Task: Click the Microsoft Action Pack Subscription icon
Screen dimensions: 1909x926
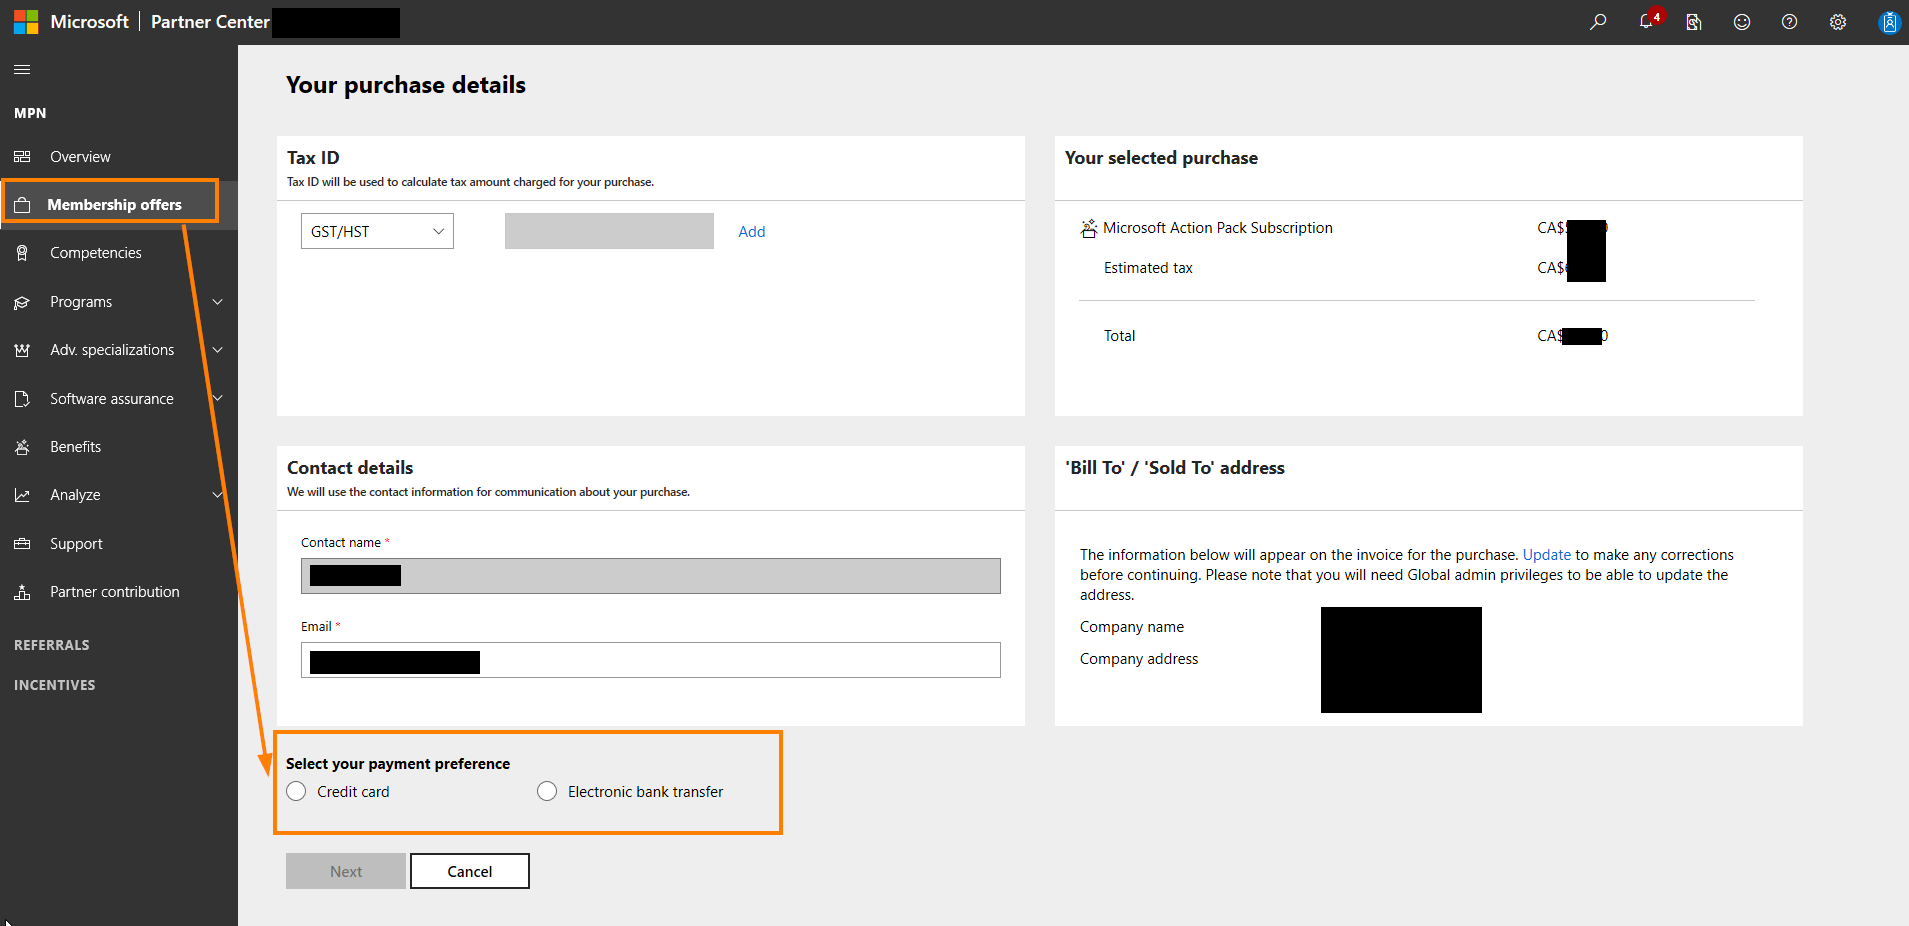Action: point(1089,229)
